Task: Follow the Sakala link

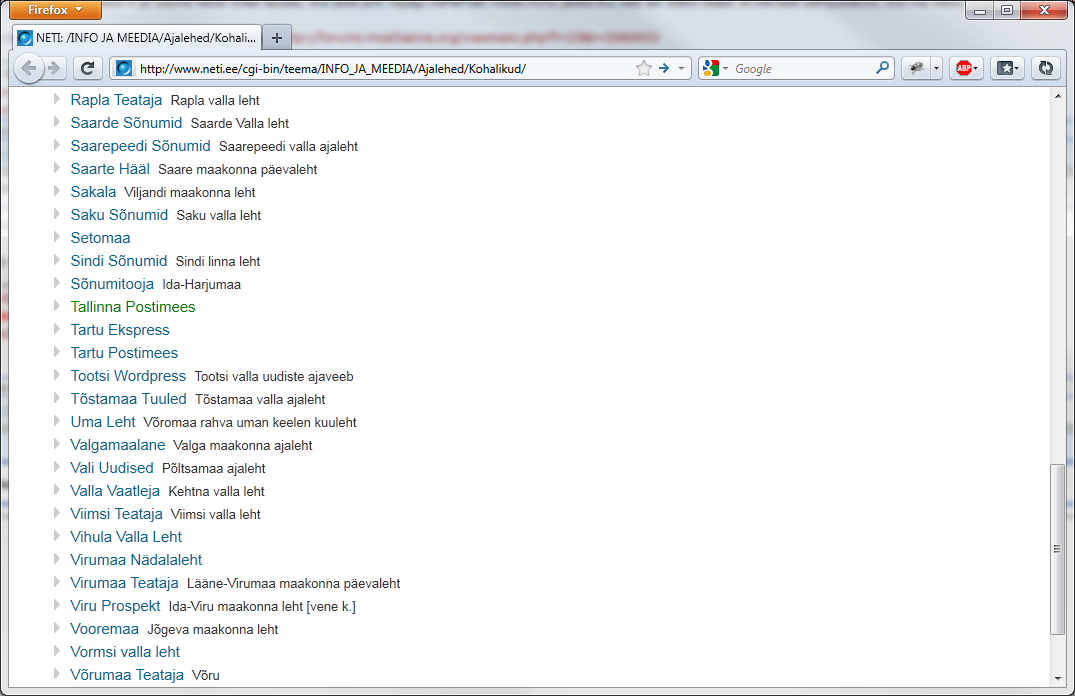Action: [x=93, y=192]
